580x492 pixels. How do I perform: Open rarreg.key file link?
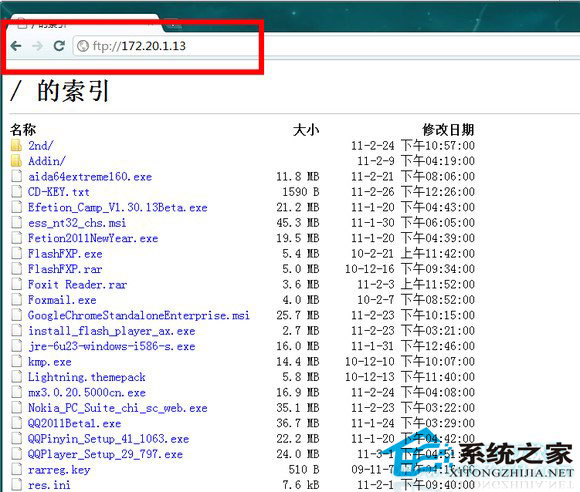coord(59,470)
